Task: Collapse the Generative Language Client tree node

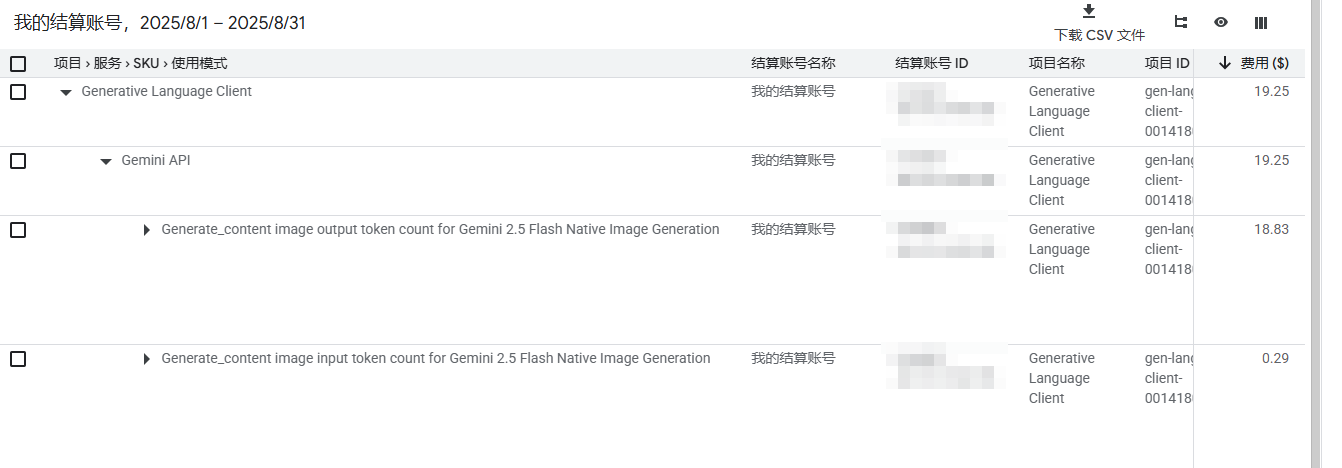Action: point(66,92)
